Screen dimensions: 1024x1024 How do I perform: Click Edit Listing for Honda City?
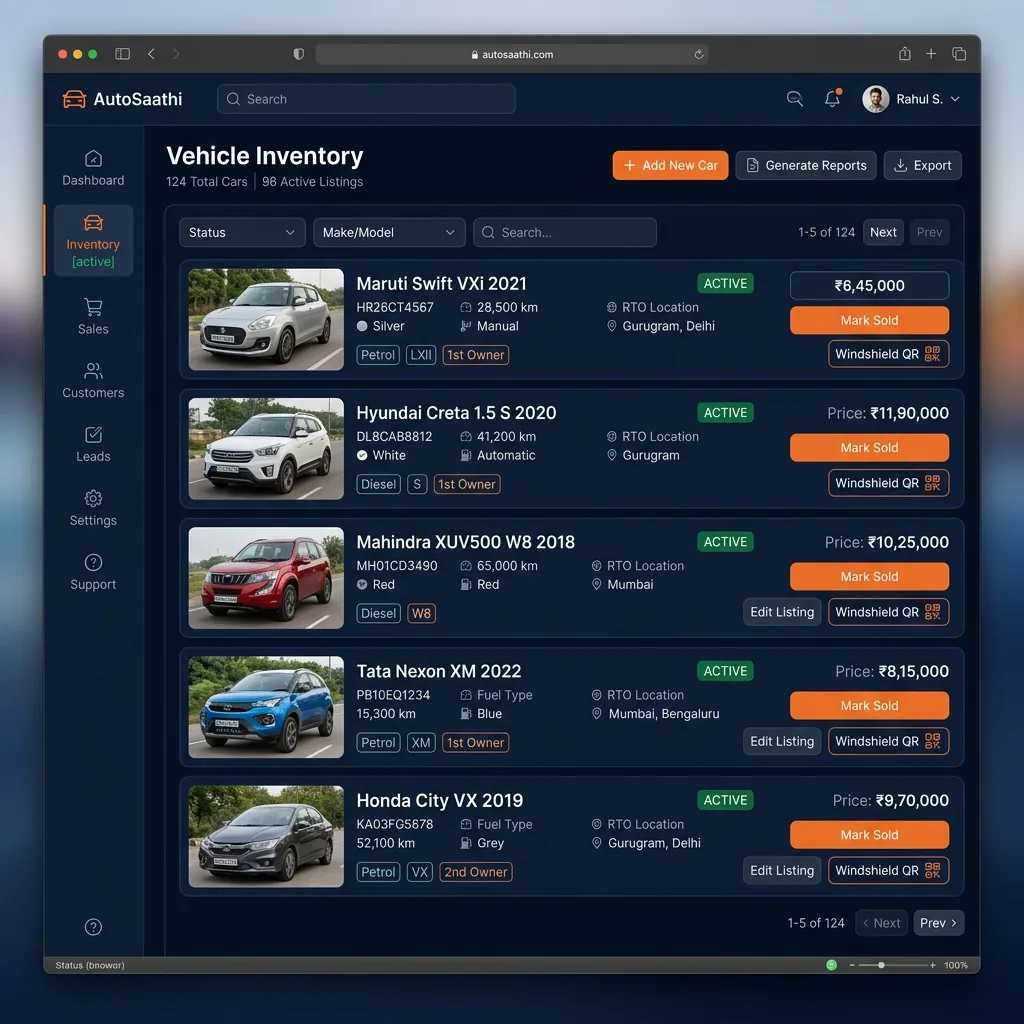point(782,871)
